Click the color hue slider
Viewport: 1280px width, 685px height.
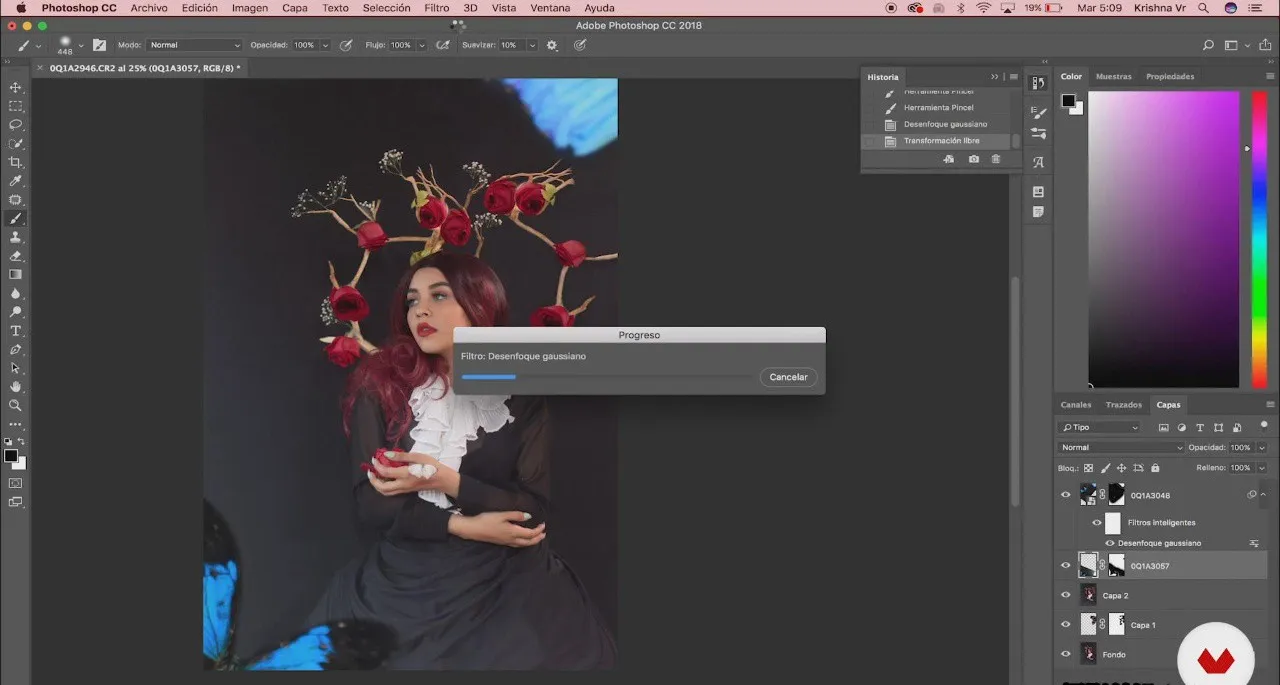[1259, 239]
